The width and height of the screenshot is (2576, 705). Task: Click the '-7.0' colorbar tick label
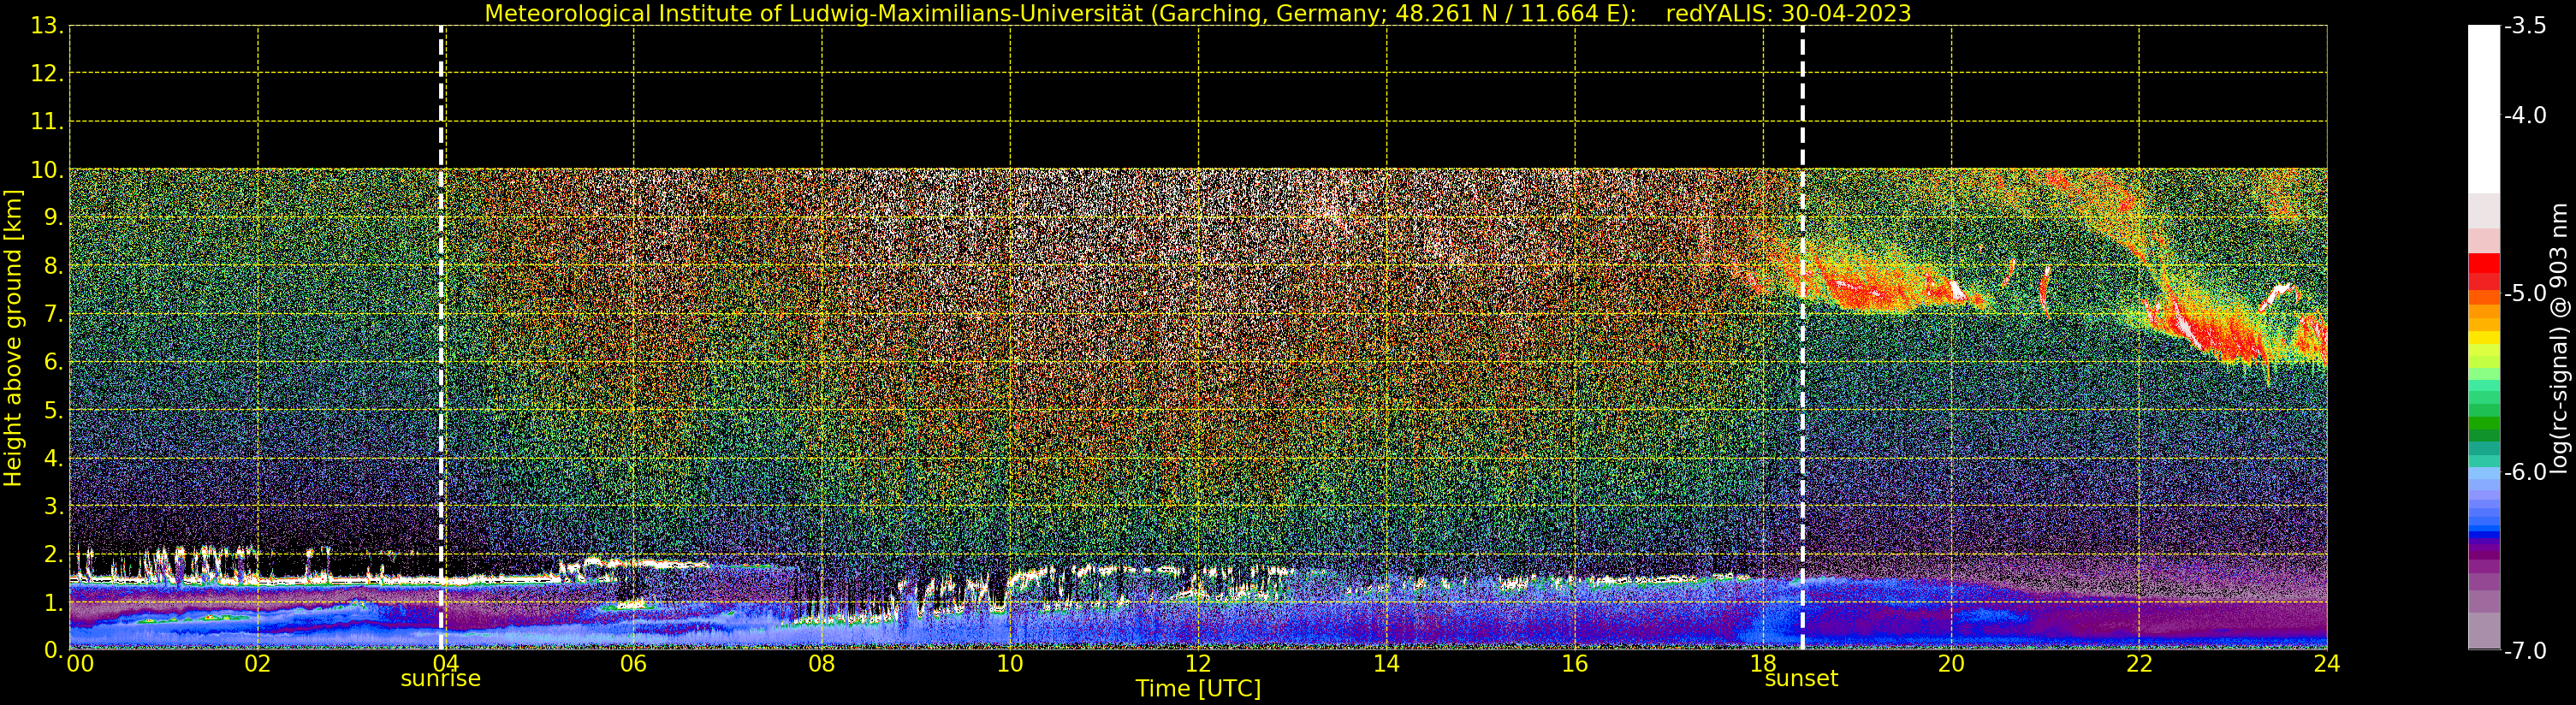pyautogui.click(x=2525, y=650)
